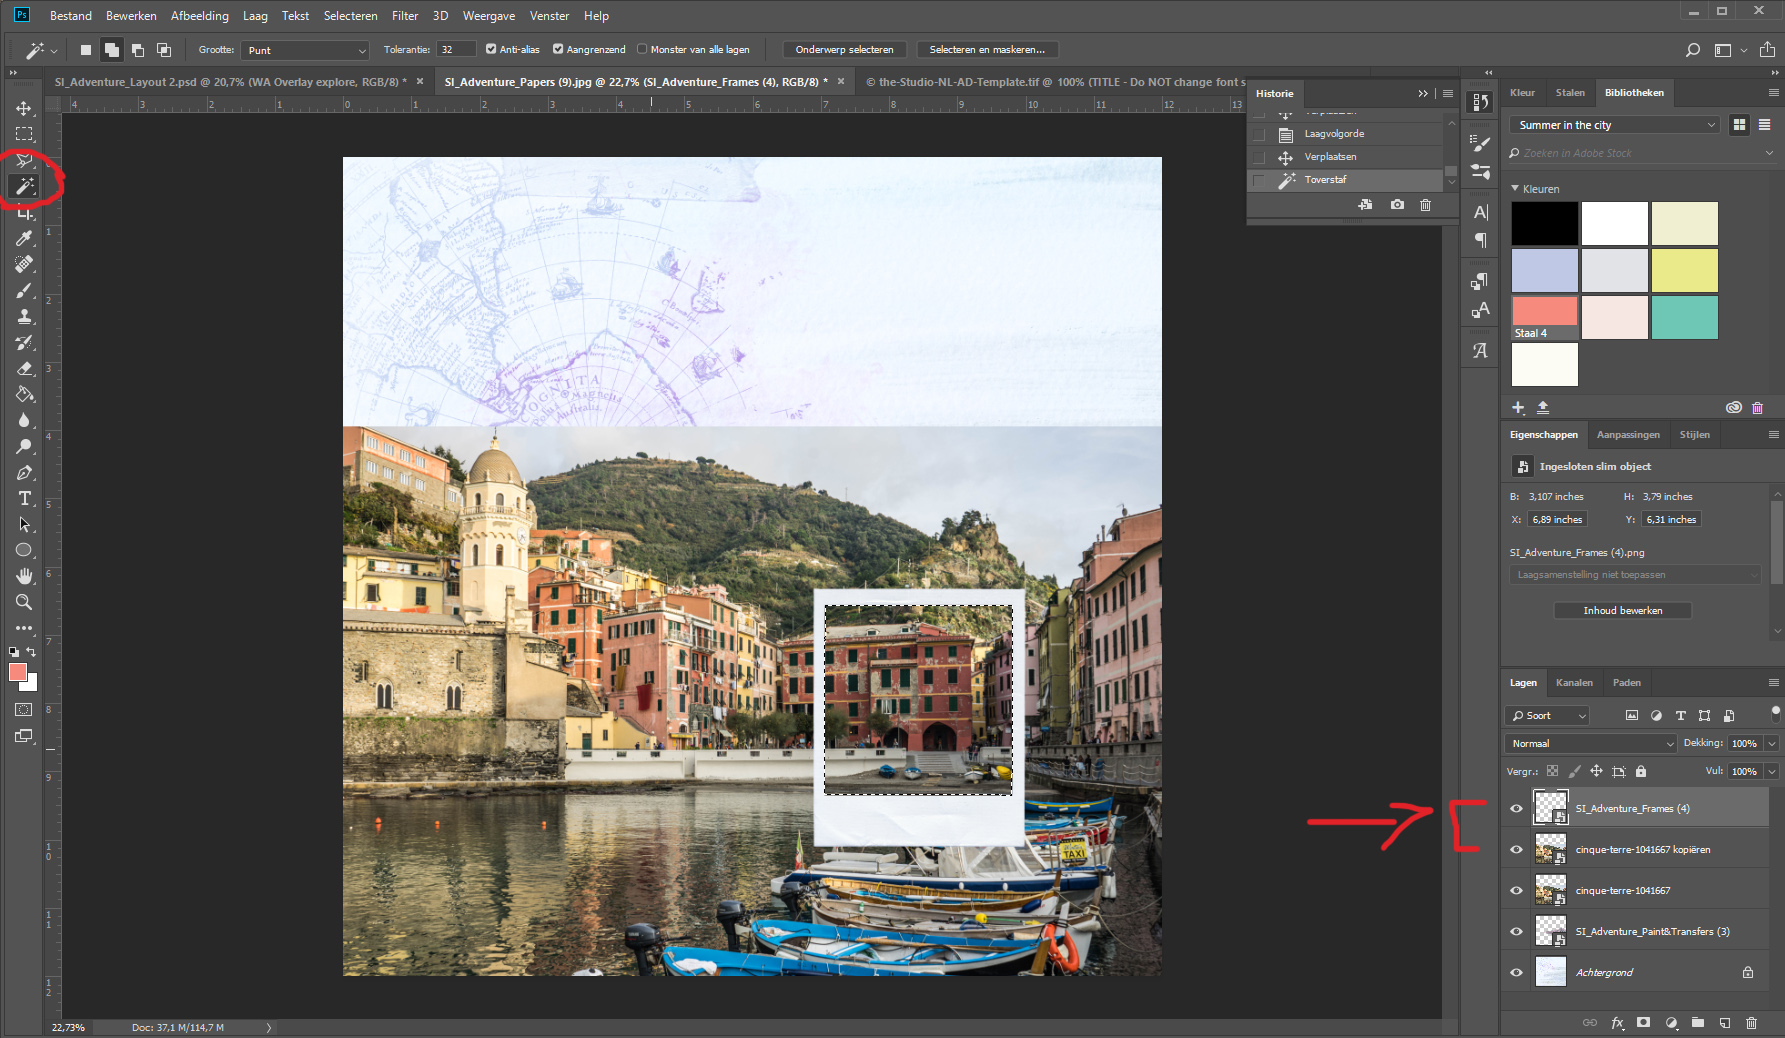Select the Horizontal Type tool
Viewport: 1785px width, 1038px height.
[24, 498]
